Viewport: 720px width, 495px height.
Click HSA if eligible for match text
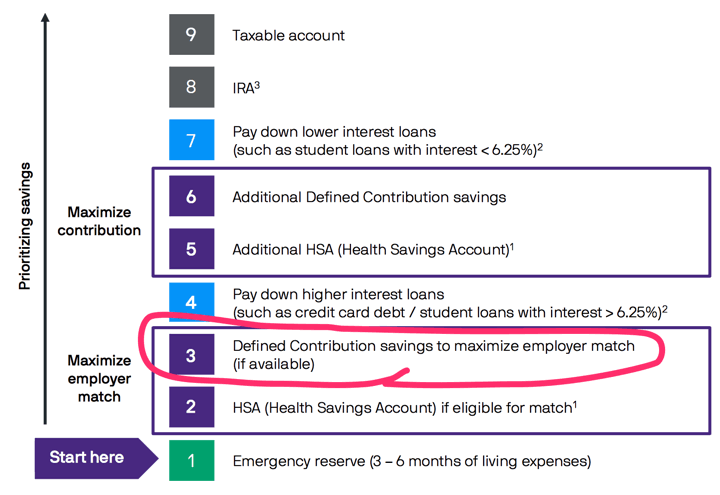[x=402, y=408]
